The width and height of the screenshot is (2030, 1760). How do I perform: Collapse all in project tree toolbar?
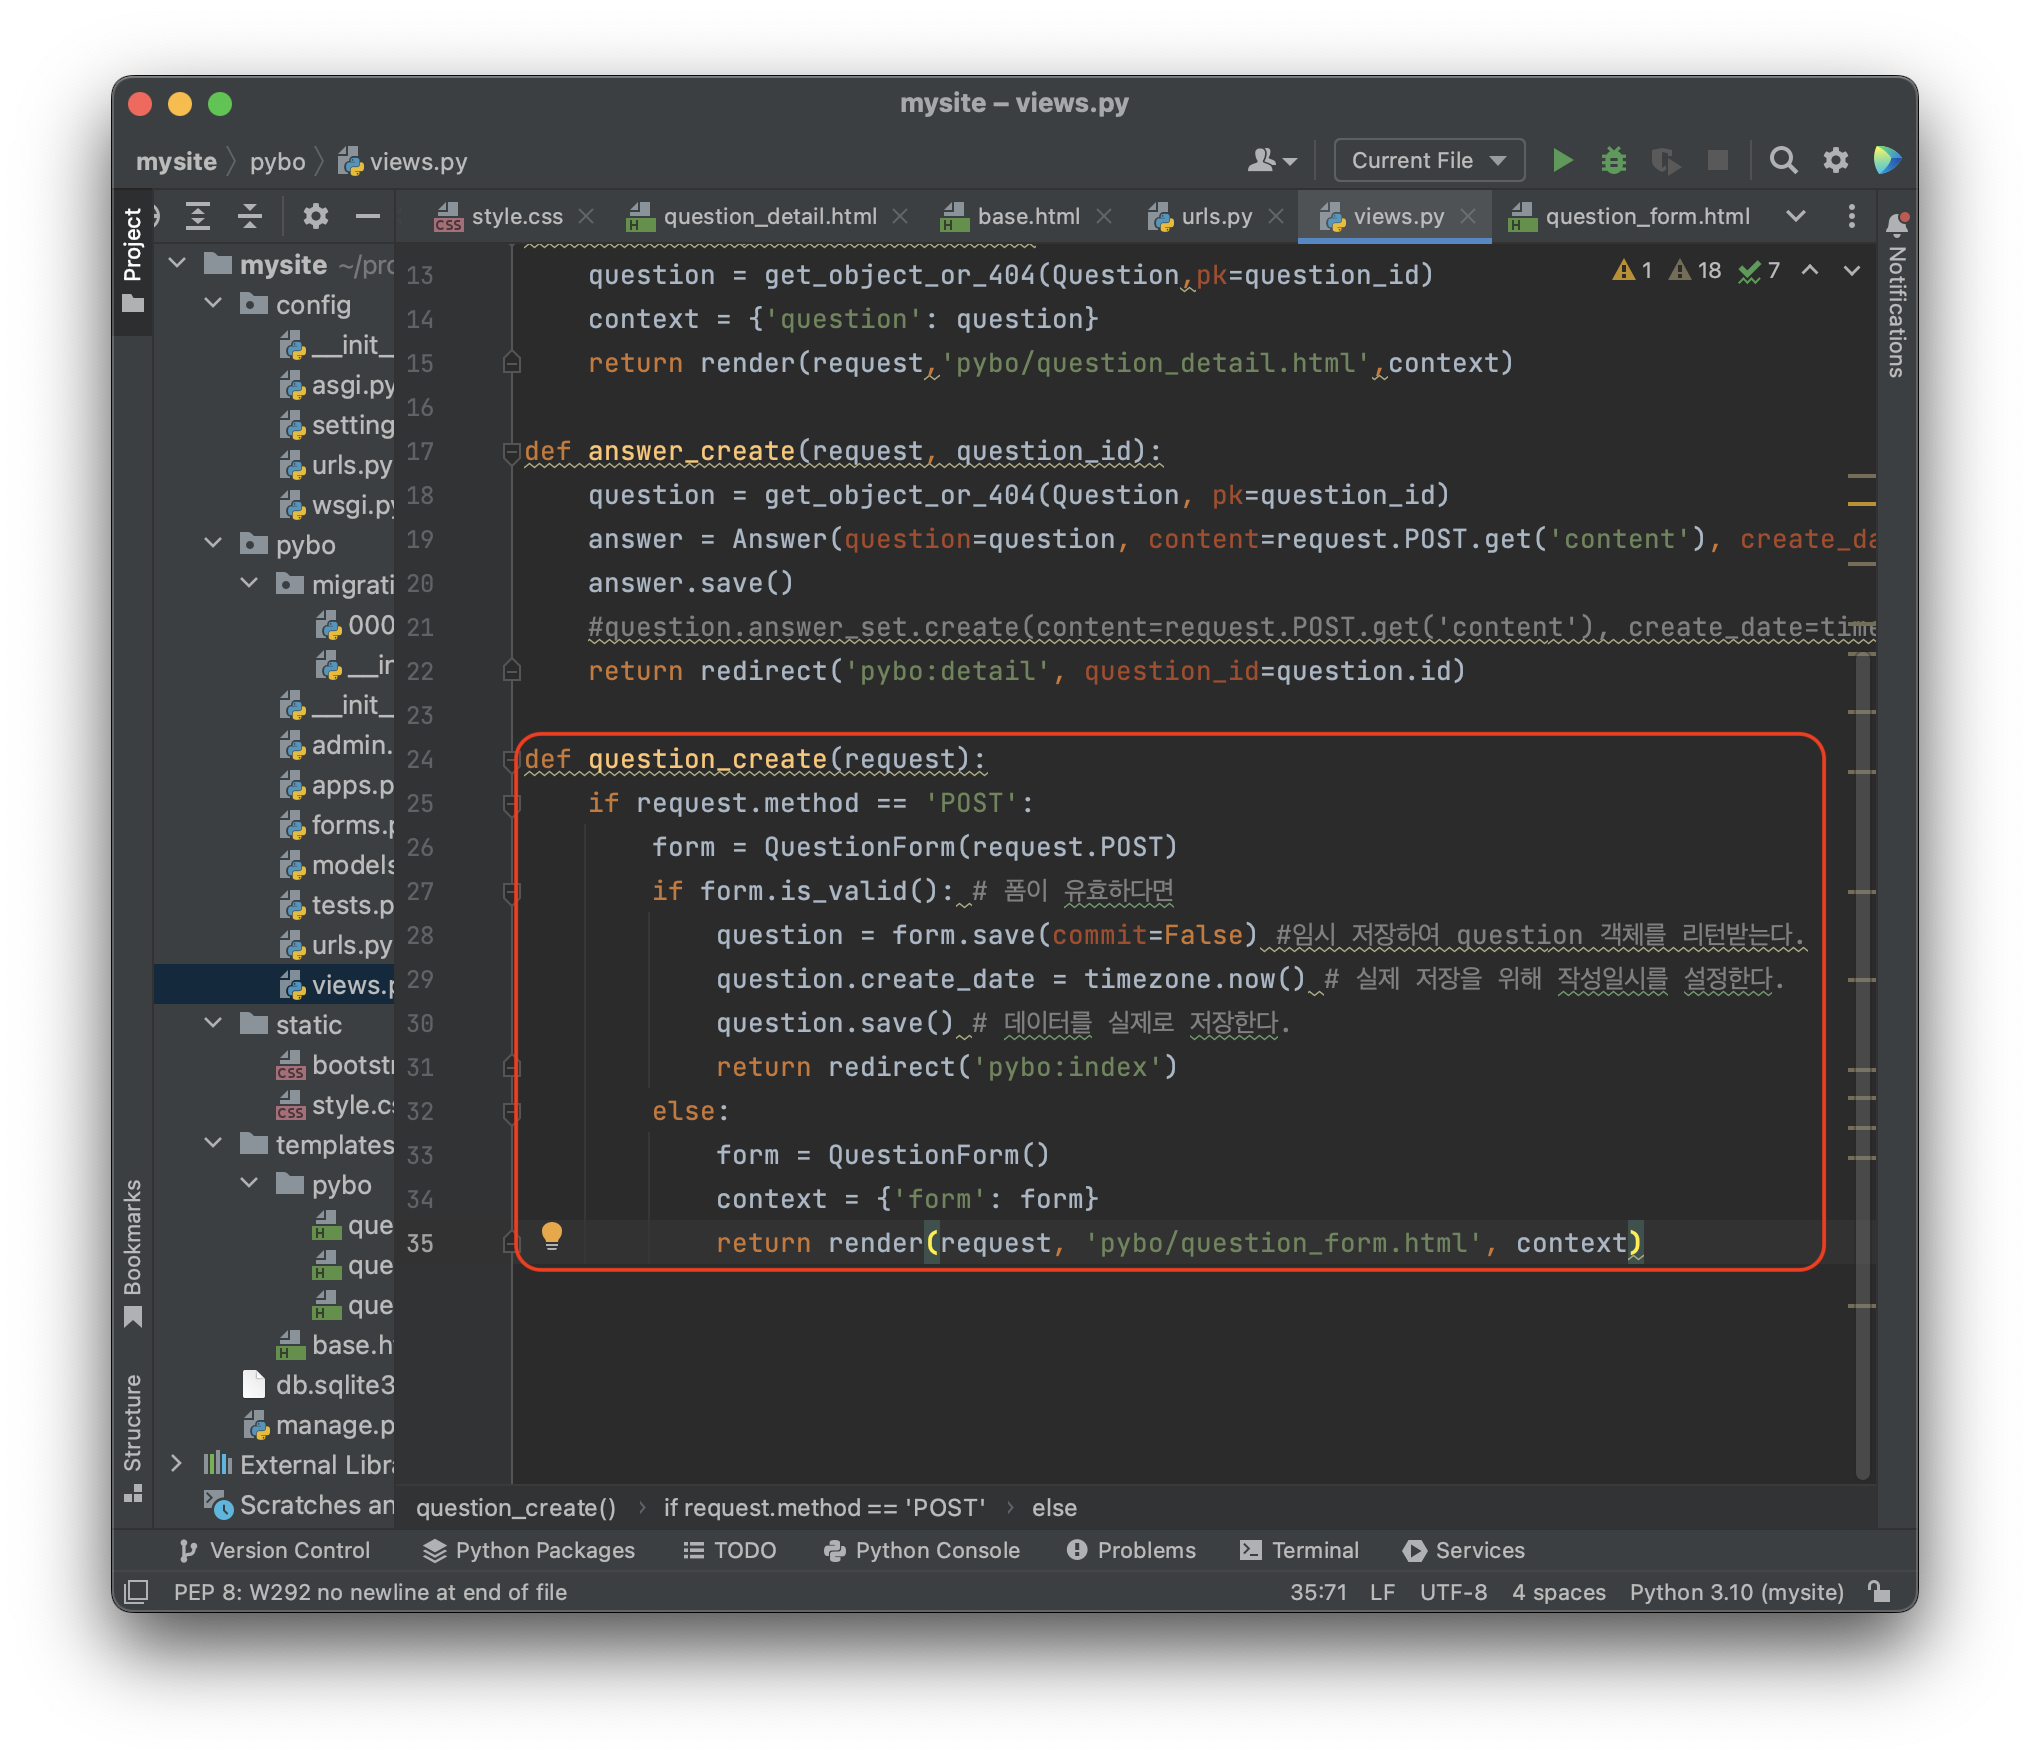[x=250, y=216]
